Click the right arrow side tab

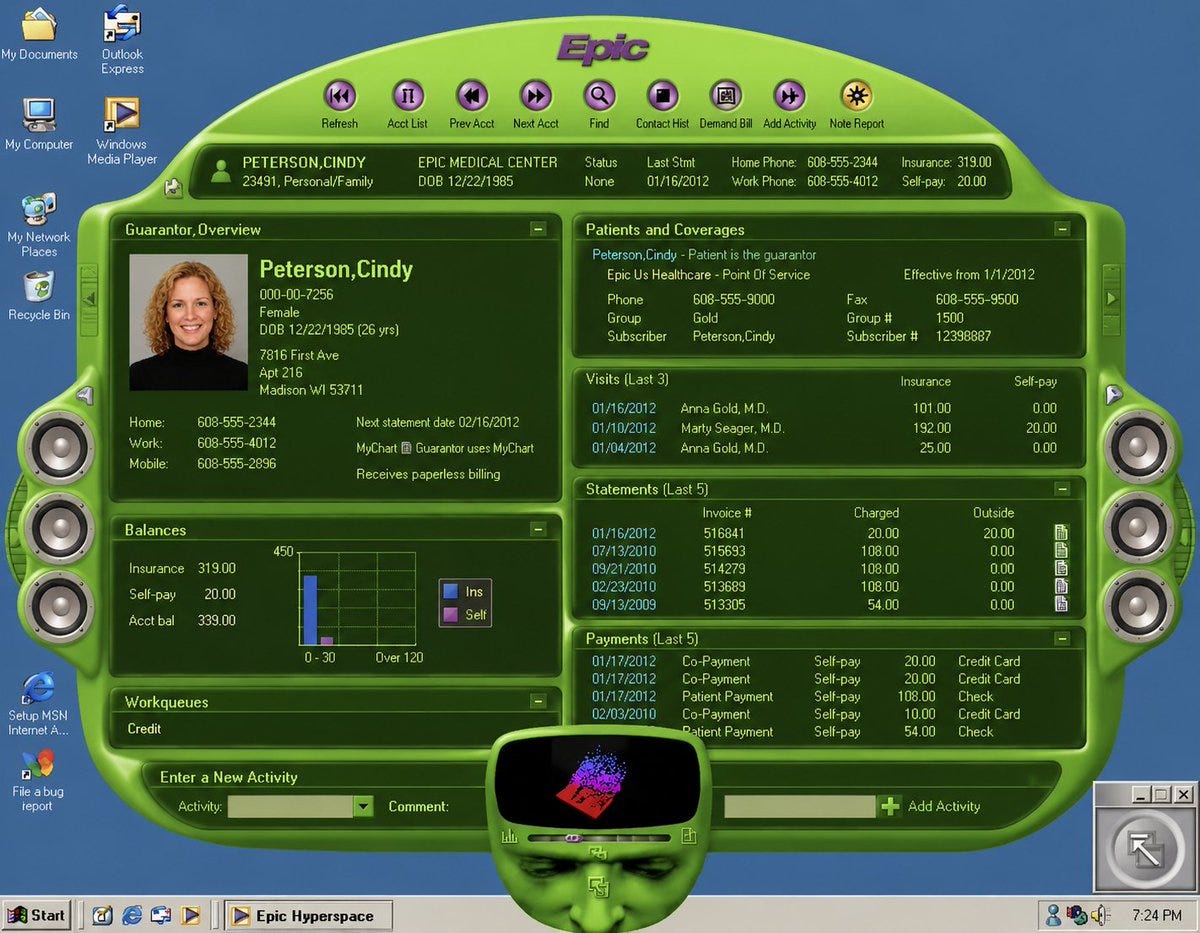pyautogui.click(x=1111, y=298)
